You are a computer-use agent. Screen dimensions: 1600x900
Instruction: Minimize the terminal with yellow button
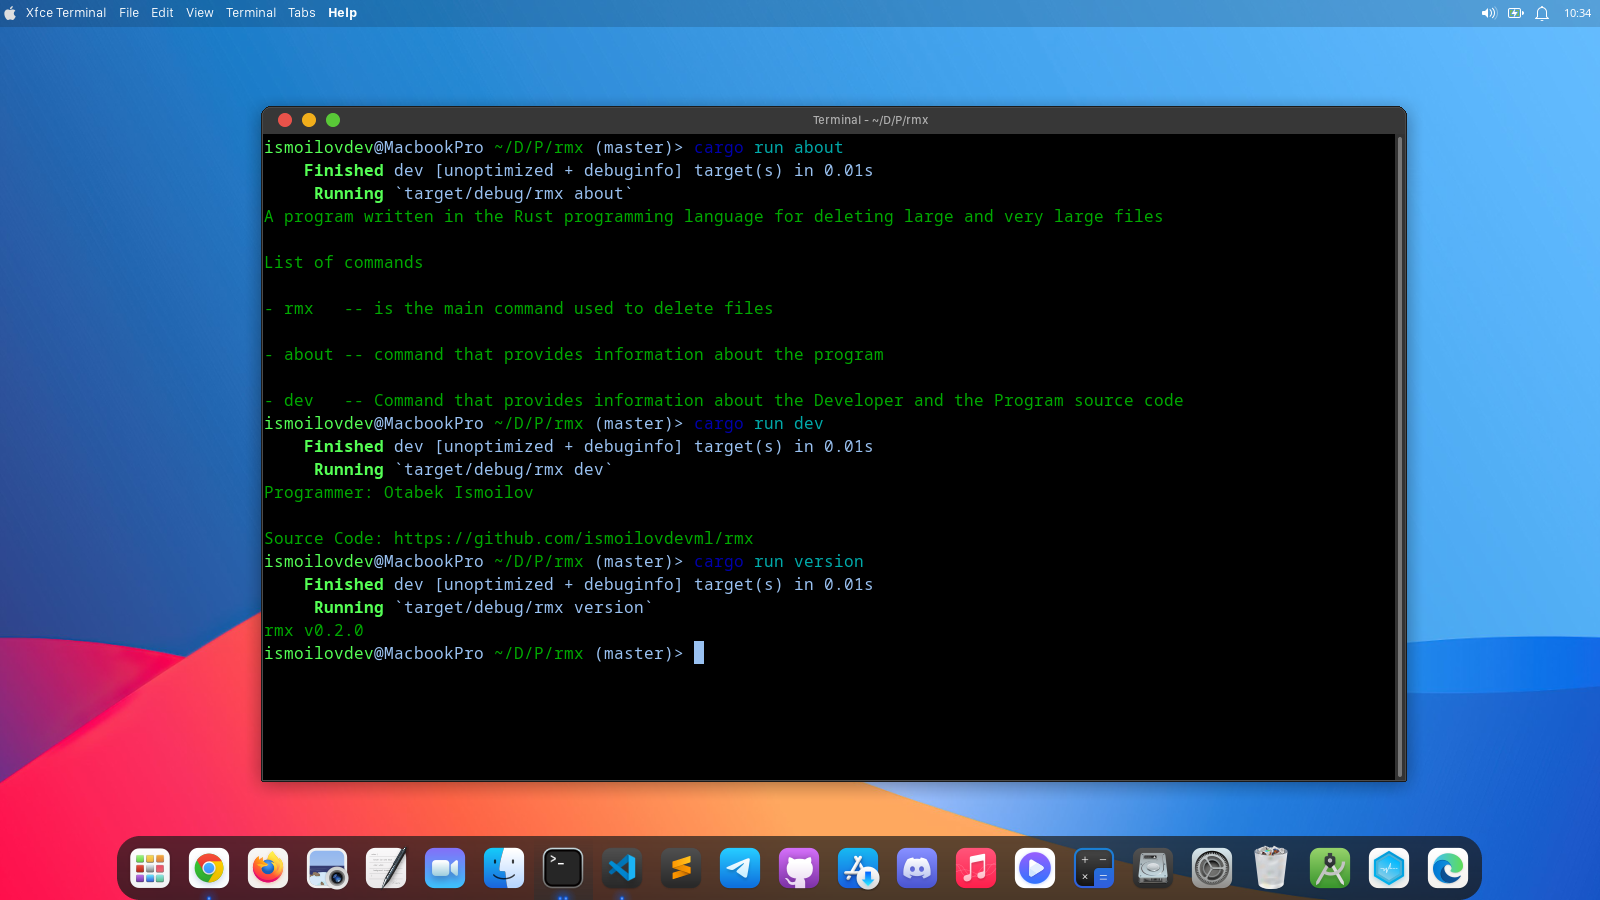pos(309,120)
